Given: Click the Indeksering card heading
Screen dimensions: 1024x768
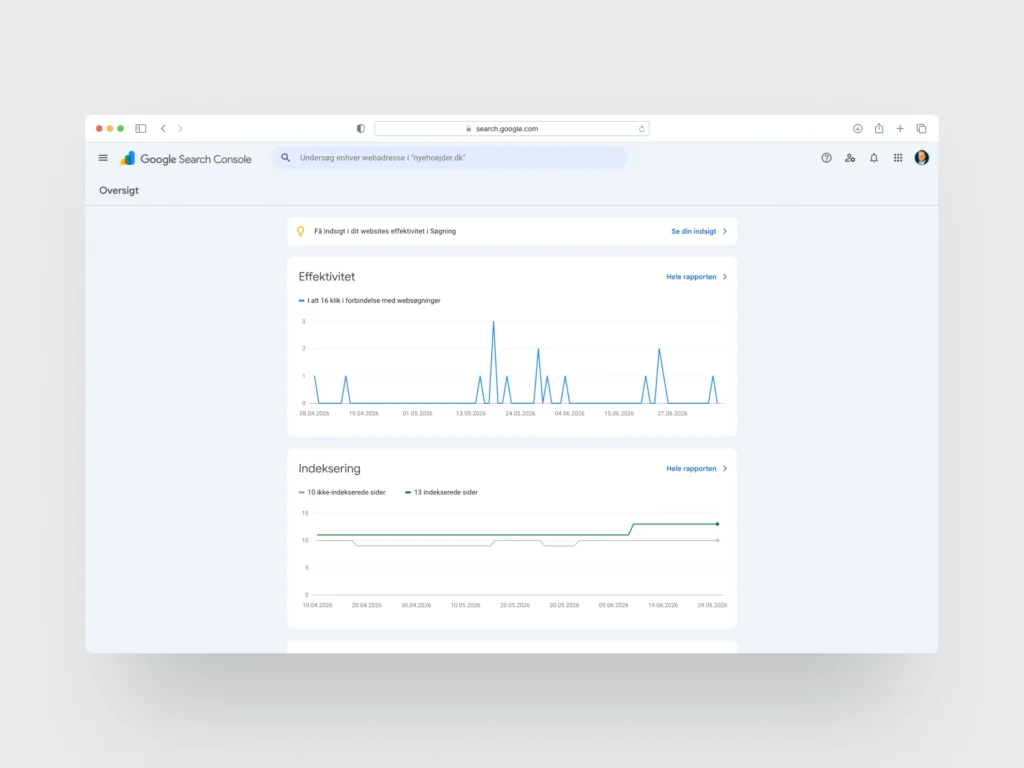Looking at the screenshot, I should click(x=329, y=469).
